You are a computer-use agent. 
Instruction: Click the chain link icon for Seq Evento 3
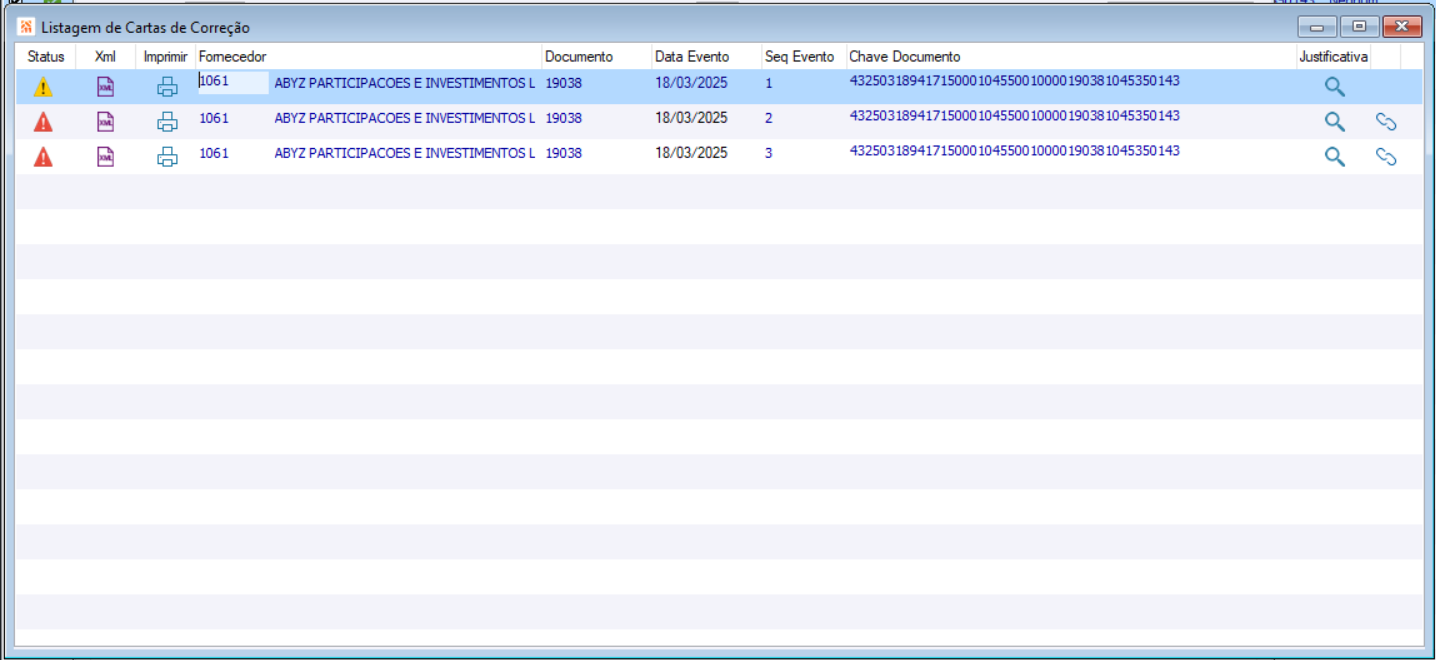[1386, 157]
